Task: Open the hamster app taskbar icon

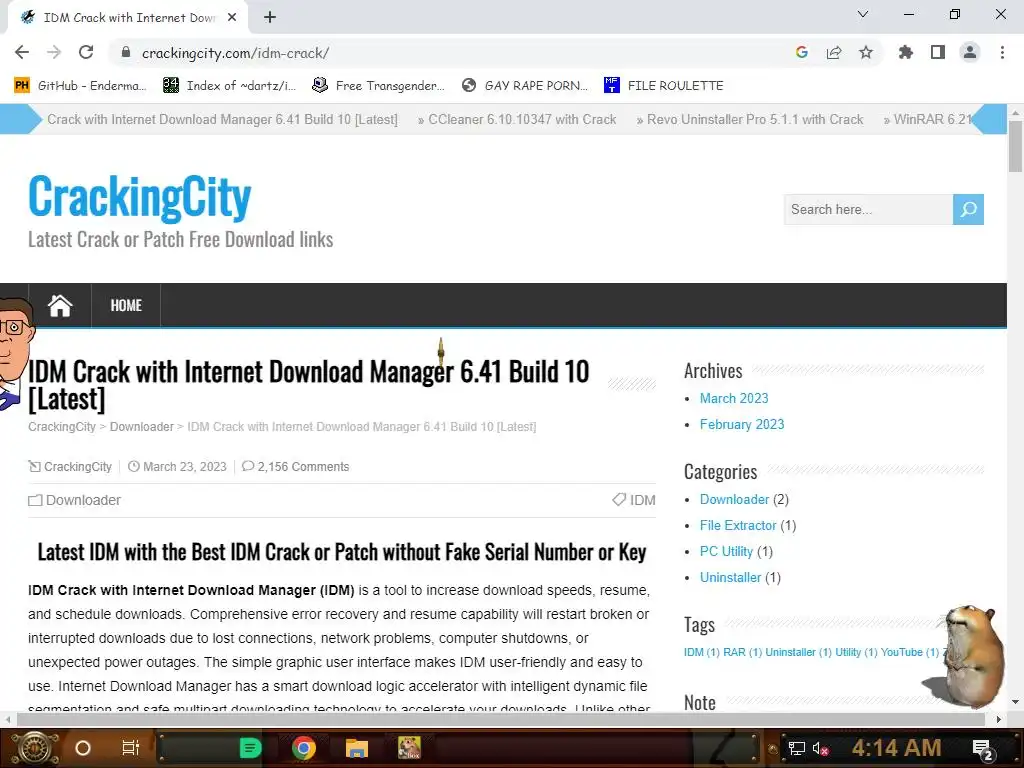Action: 409,748
